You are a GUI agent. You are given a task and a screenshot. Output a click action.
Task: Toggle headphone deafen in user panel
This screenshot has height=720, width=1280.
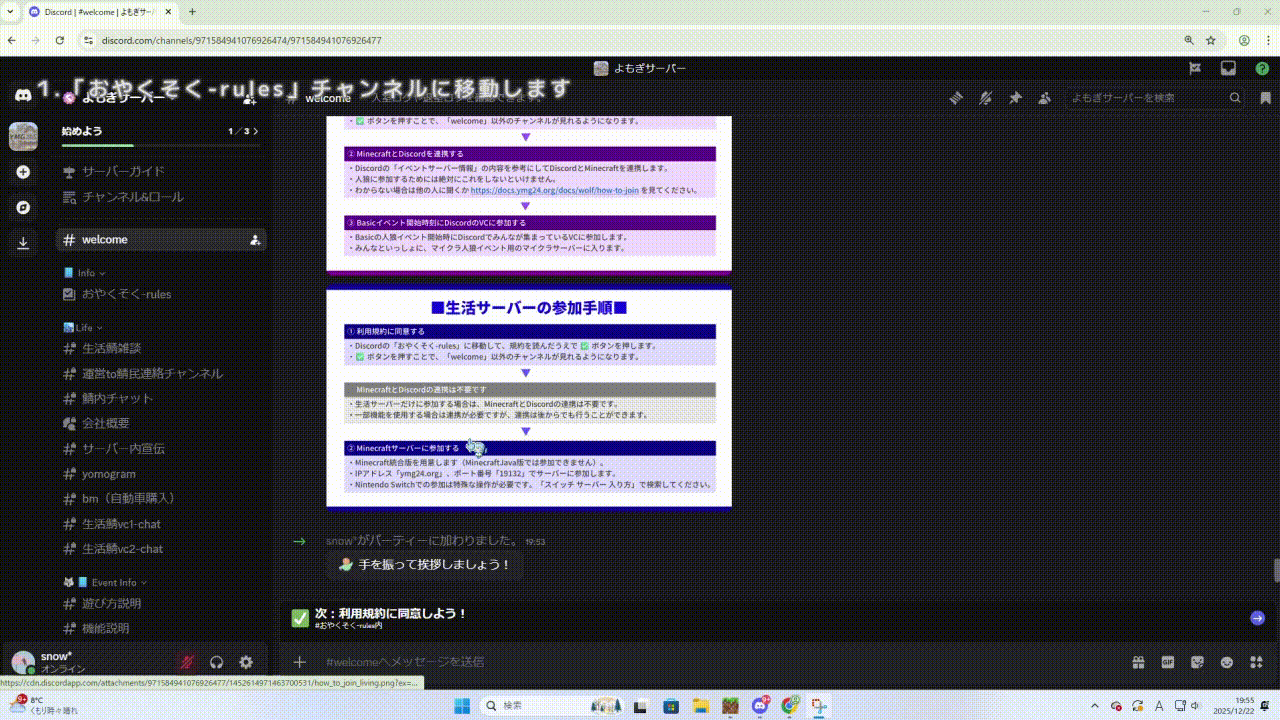[216, 662]
